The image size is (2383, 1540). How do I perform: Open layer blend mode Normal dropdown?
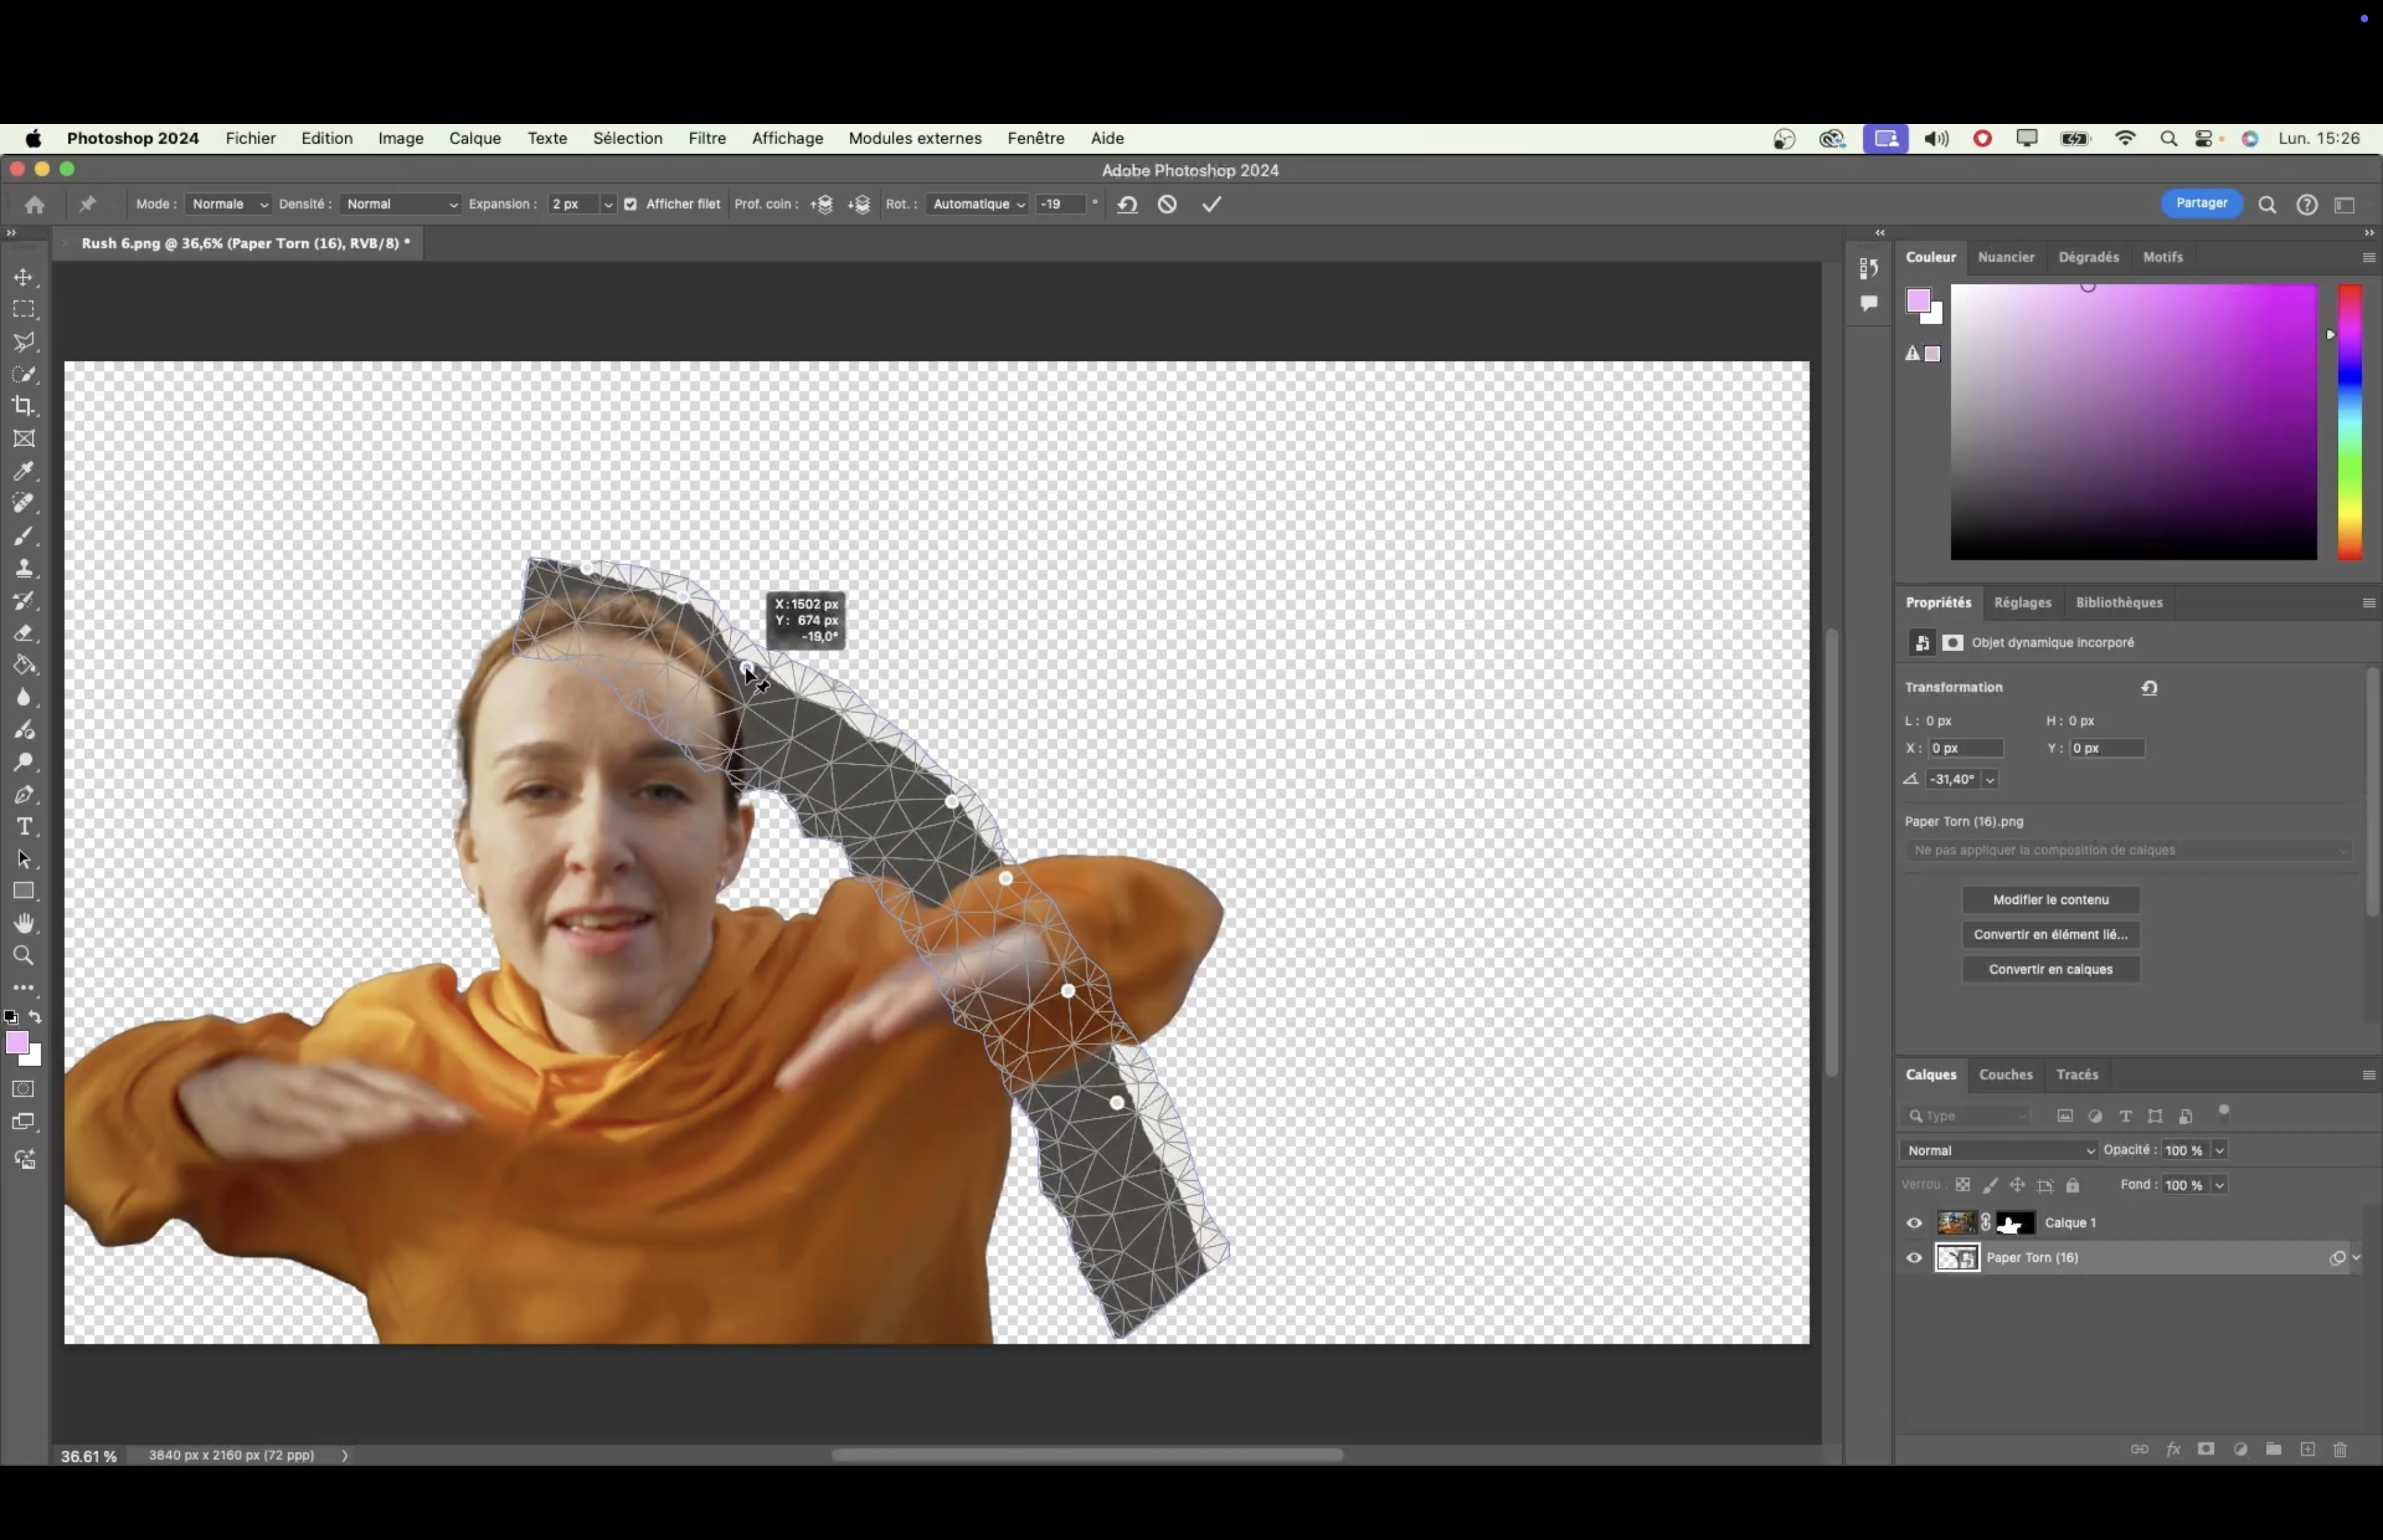click(x=1998, y=1150)
